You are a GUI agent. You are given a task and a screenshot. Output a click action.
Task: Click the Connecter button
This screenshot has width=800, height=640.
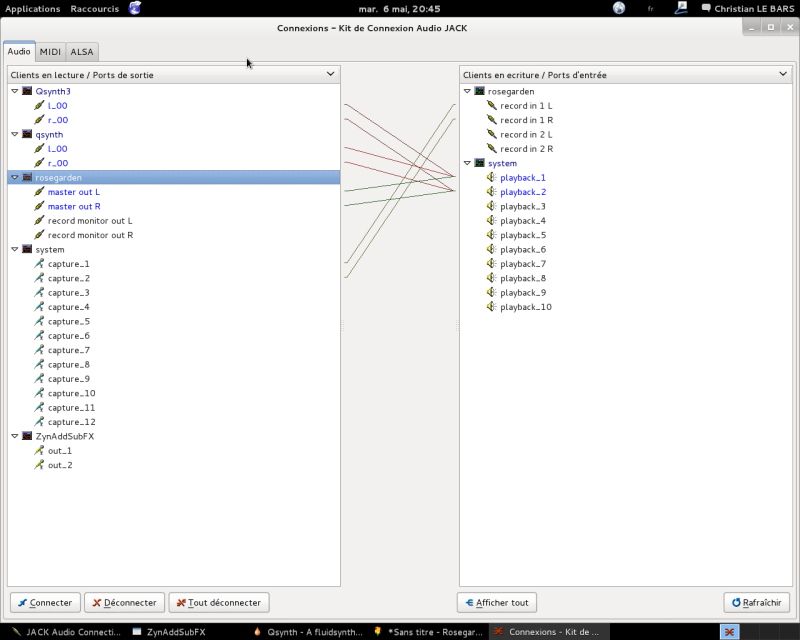point(45,603)
